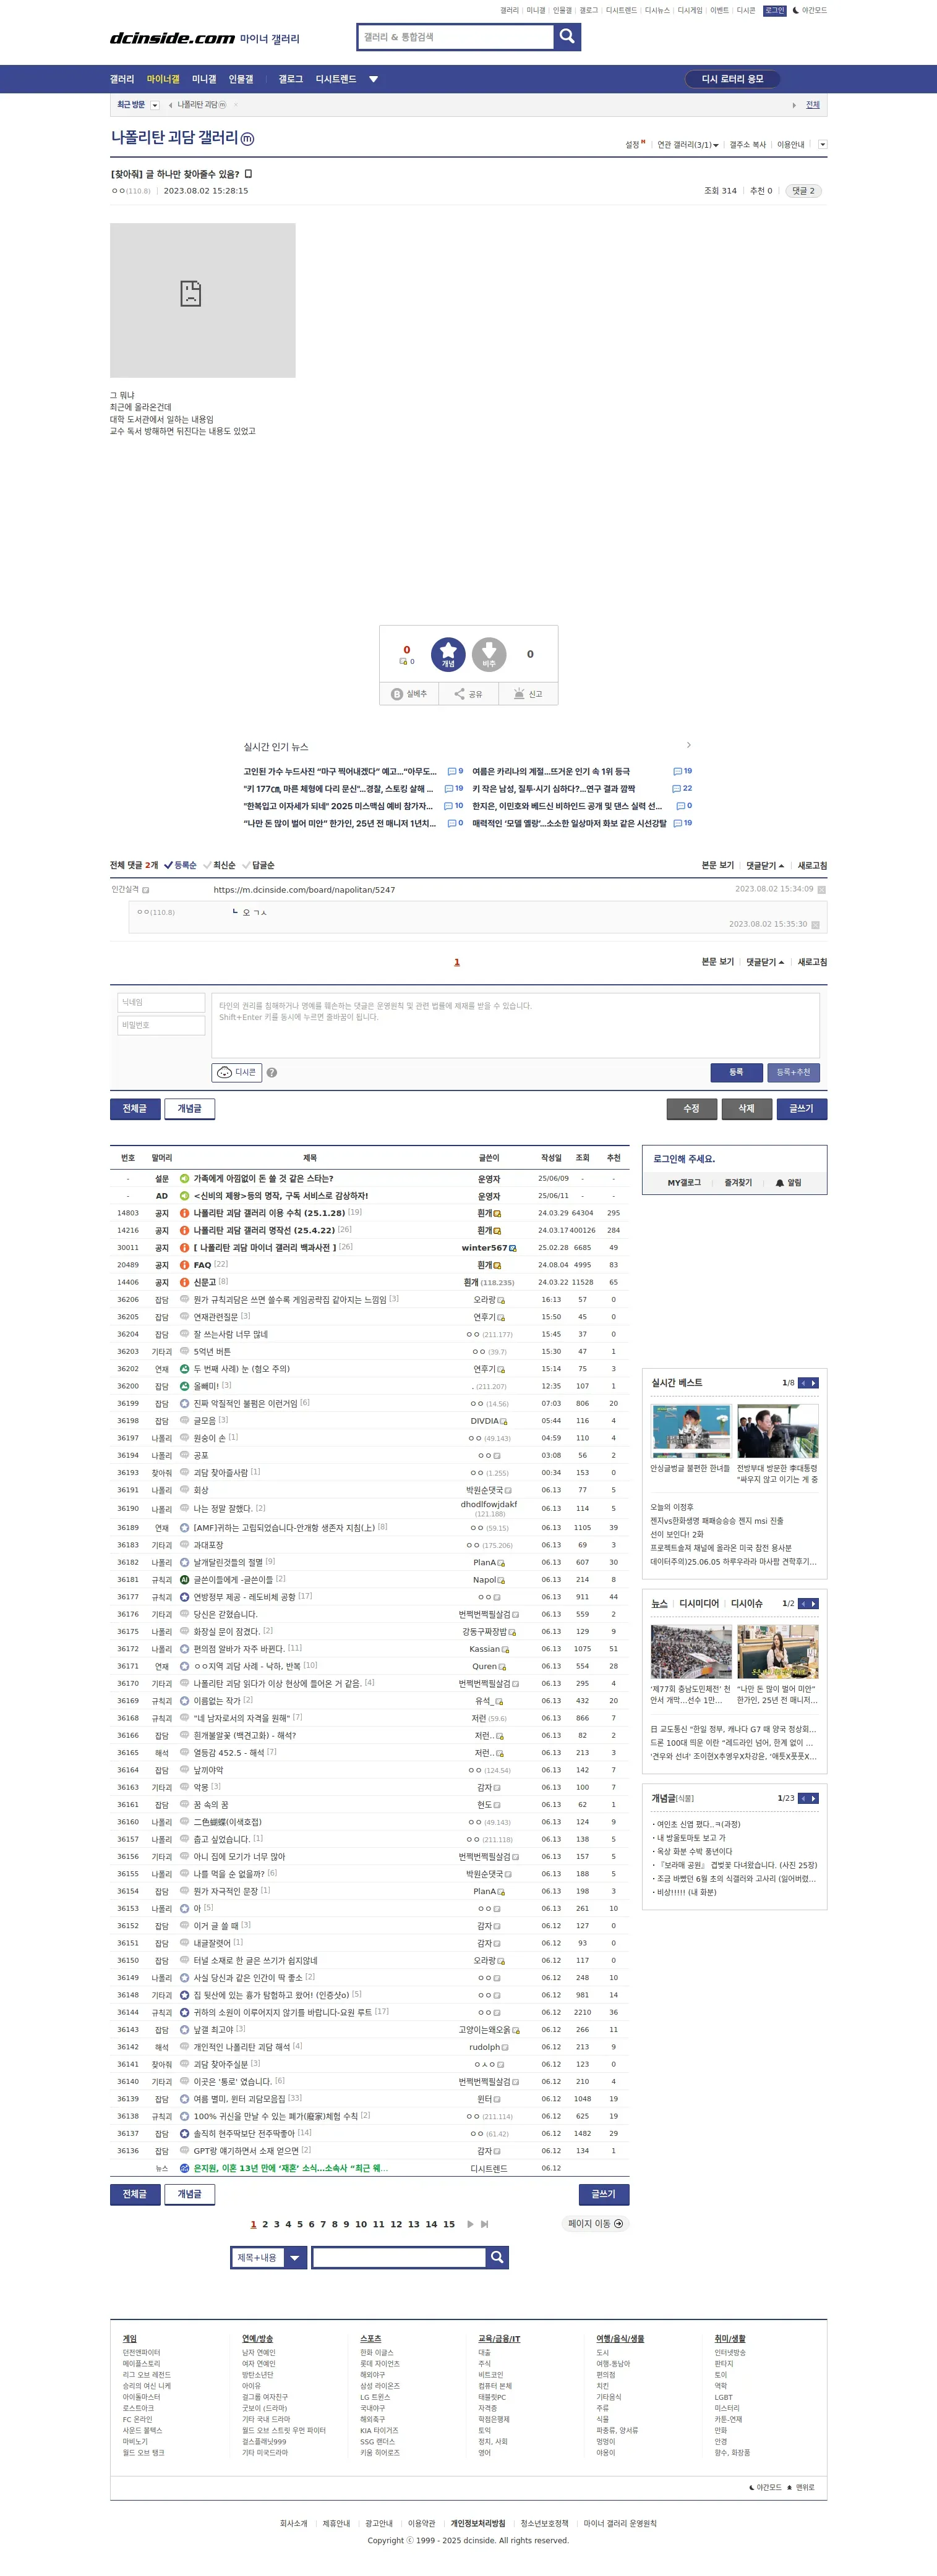Viewport: 937px width, 2576px height.
Task: Switch to 디시미디어 tab in side panel
Action: pos(699,1603)
